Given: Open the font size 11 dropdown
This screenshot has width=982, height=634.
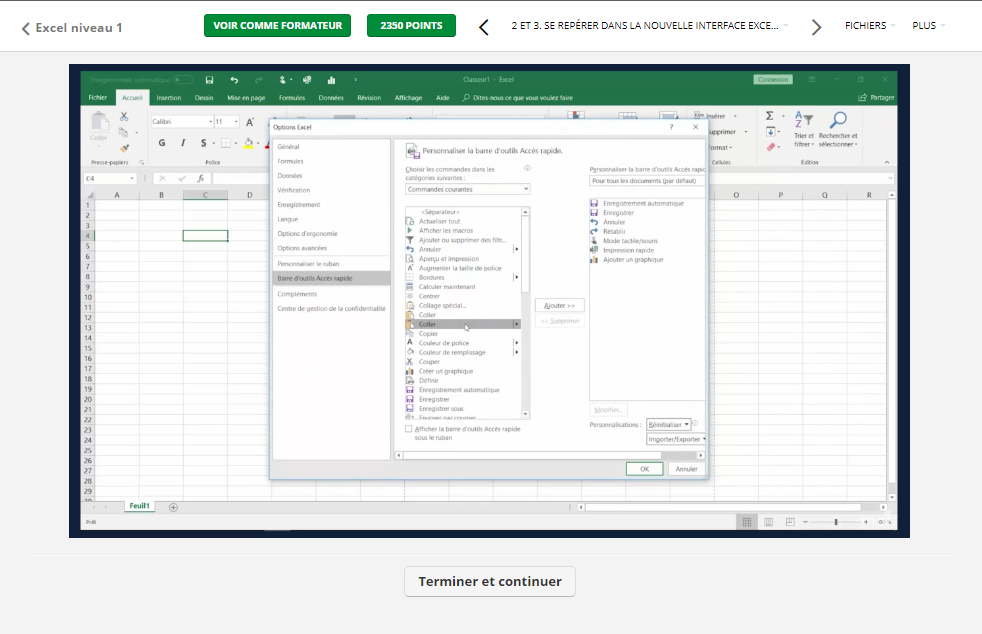Looking at the screenshot, I should pos(235,122).
